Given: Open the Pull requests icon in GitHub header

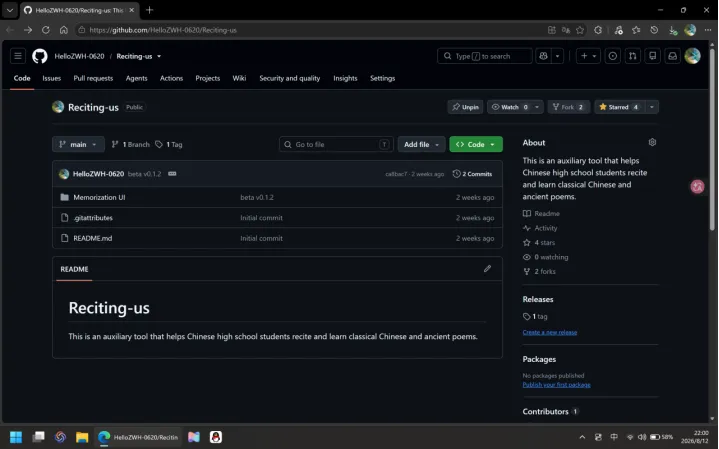Looking at the screenshot, I should tap(633, 56).
